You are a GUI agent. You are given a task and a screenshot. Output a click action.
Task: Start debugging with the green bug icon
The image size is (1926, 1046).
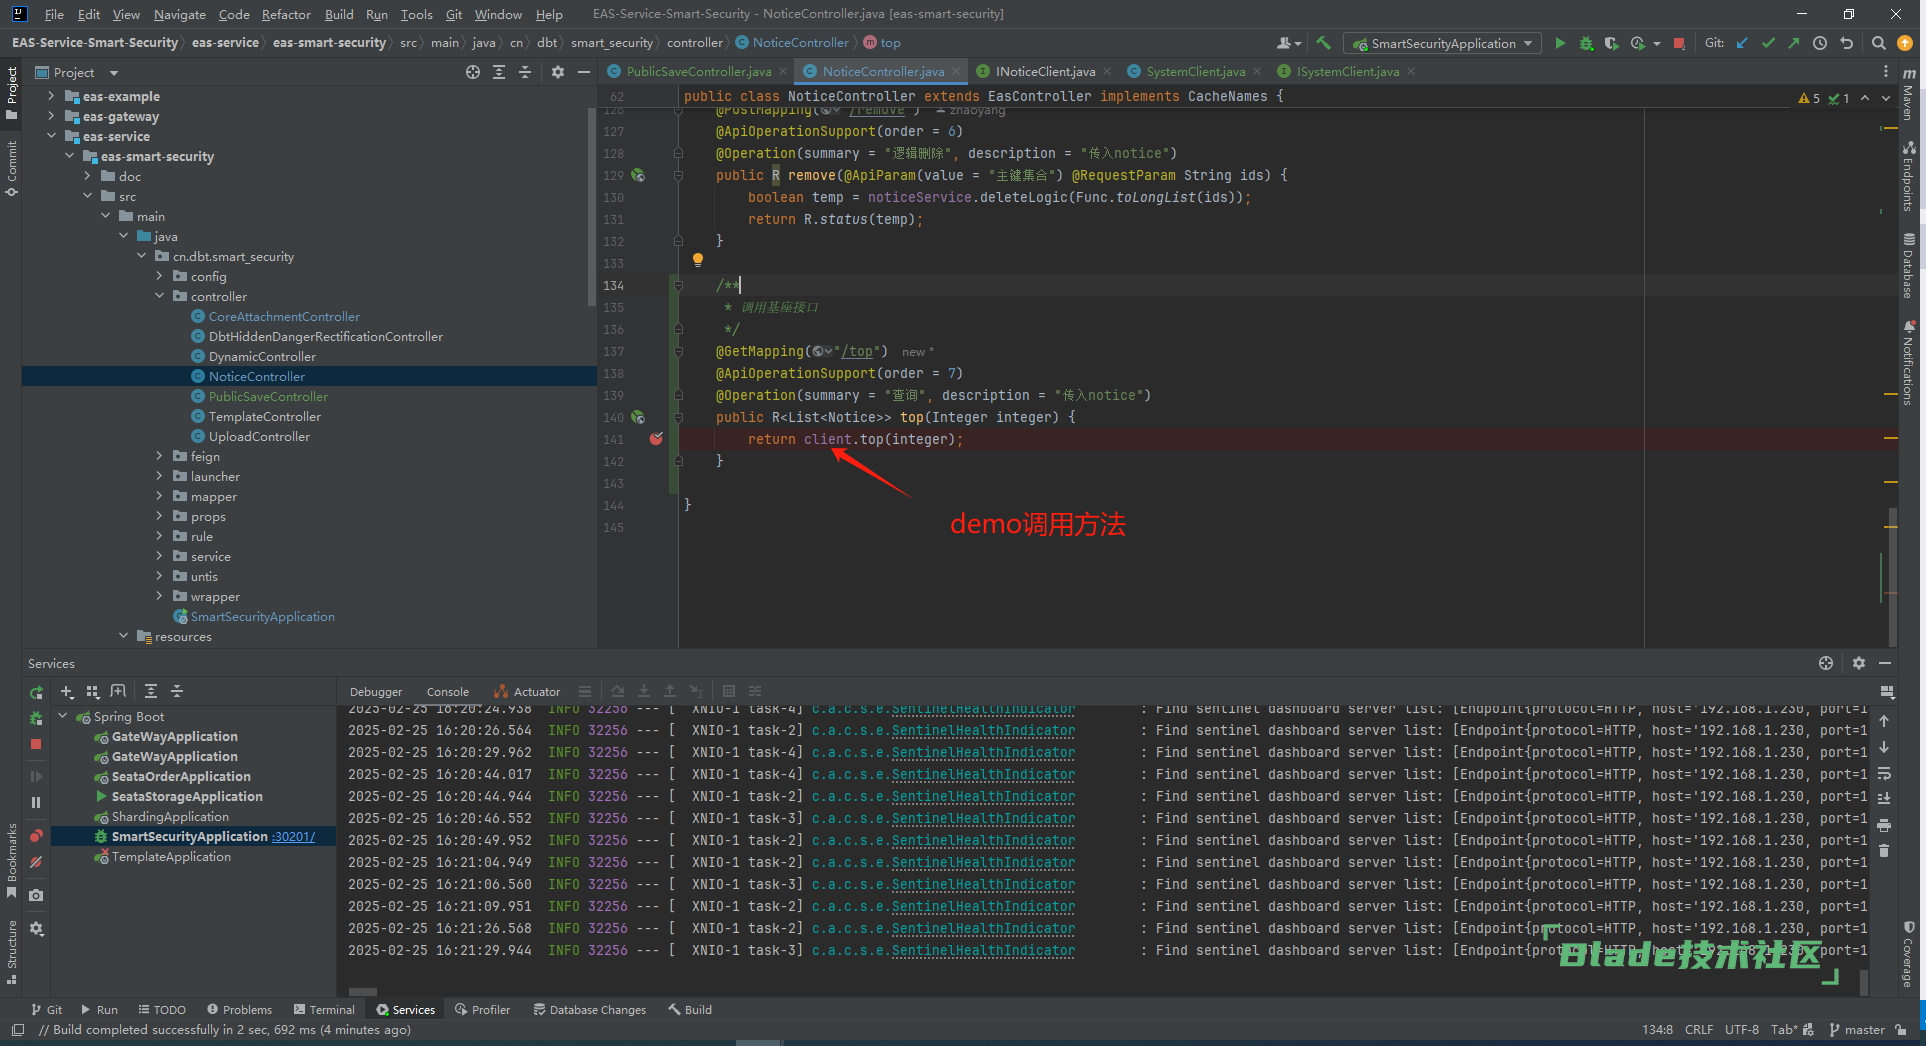1586,43
